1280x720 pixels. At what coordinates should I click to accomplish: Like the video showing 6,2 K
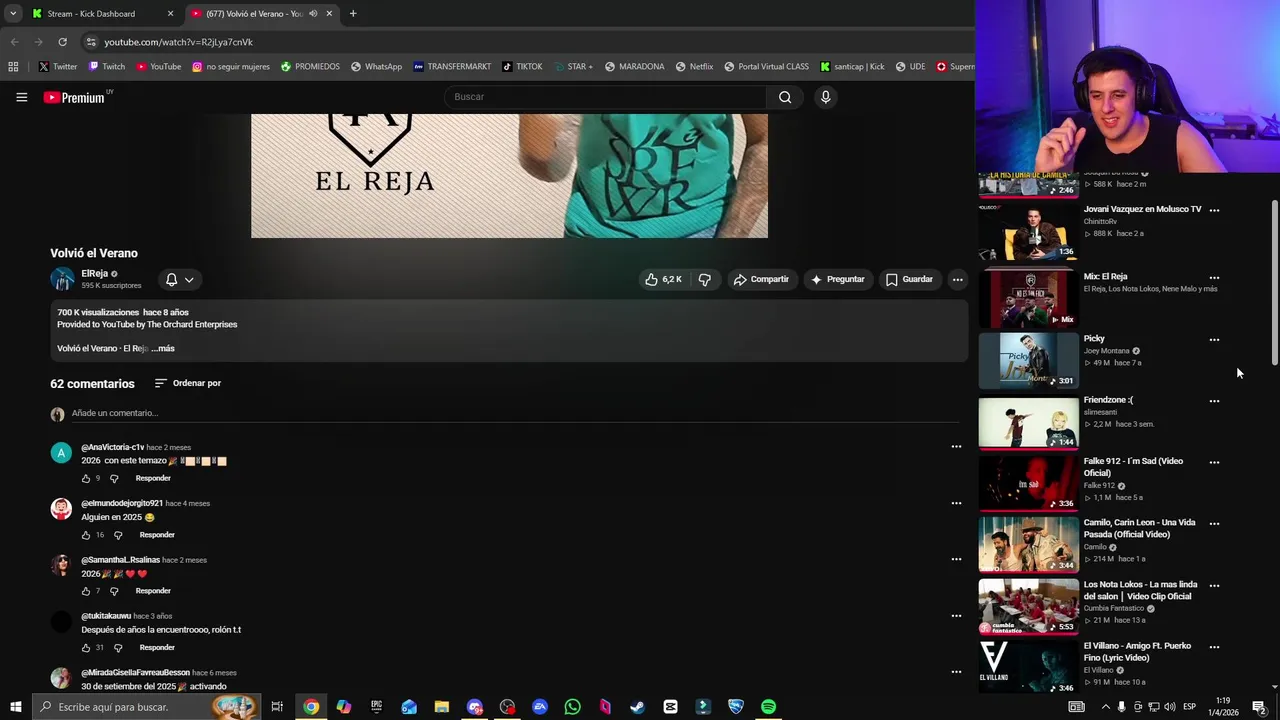663,280
